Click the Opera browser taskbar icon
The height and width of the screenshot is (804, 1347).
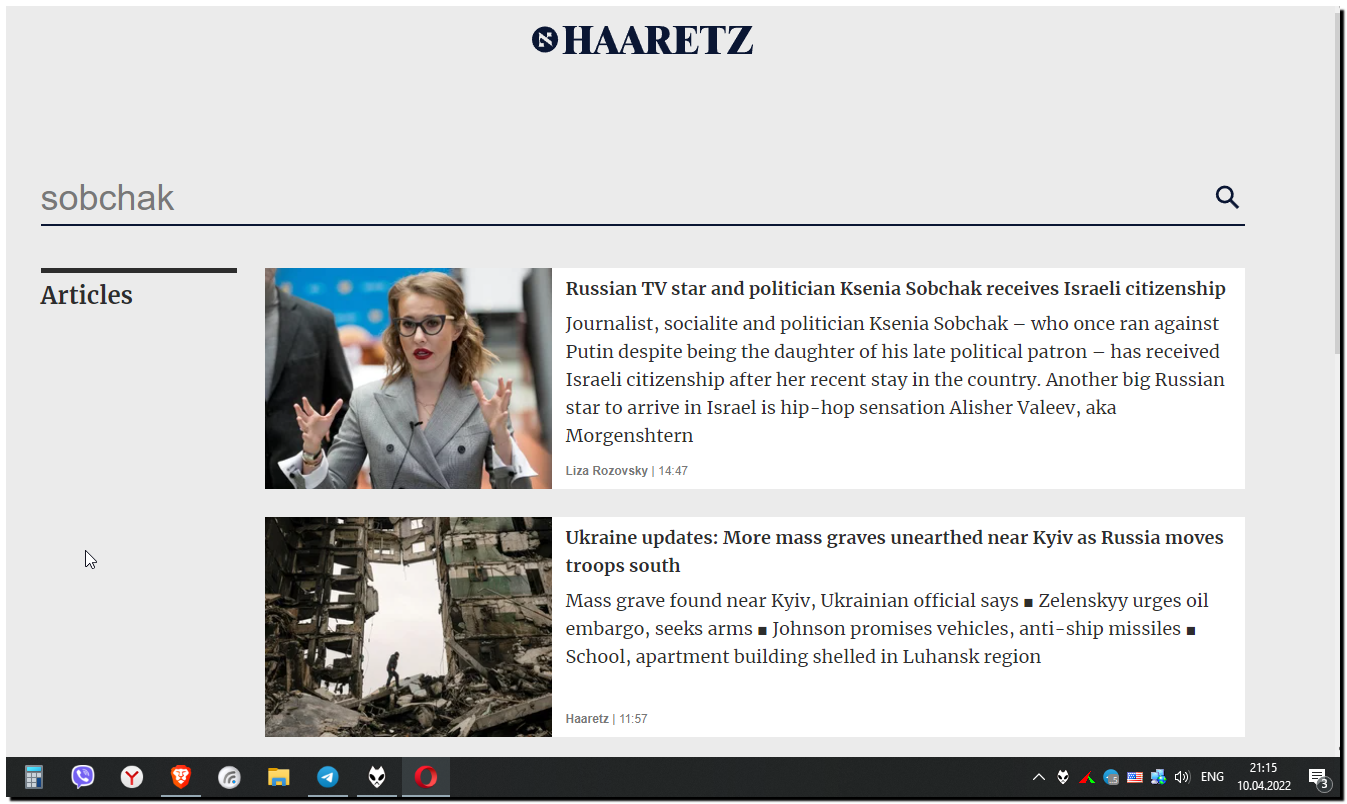(x=426, y=777)
